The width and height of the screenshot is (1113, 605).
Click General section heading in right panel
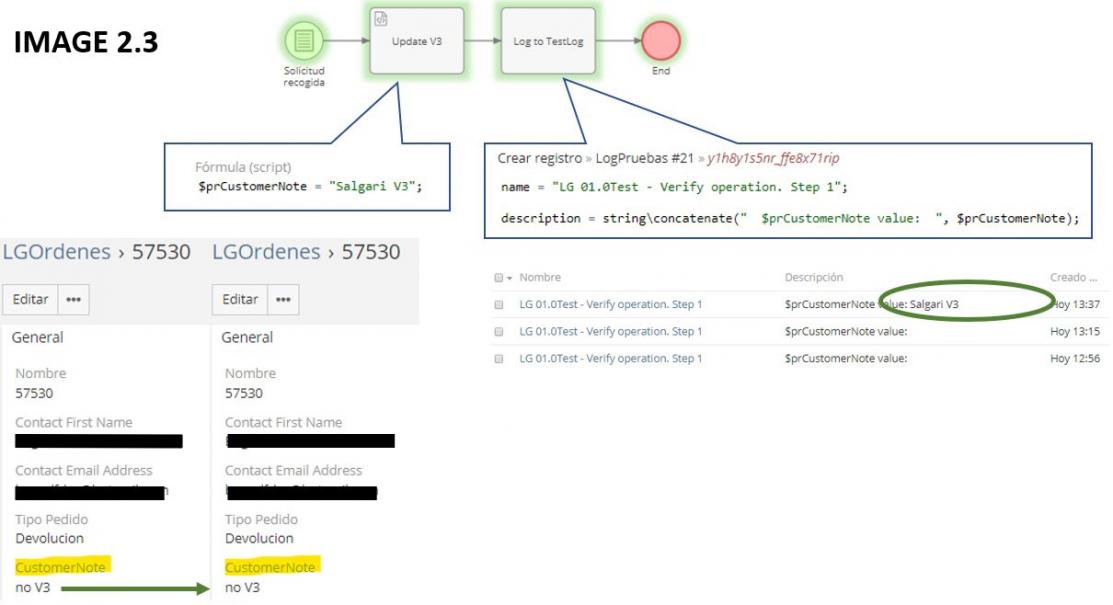[247, 337]
